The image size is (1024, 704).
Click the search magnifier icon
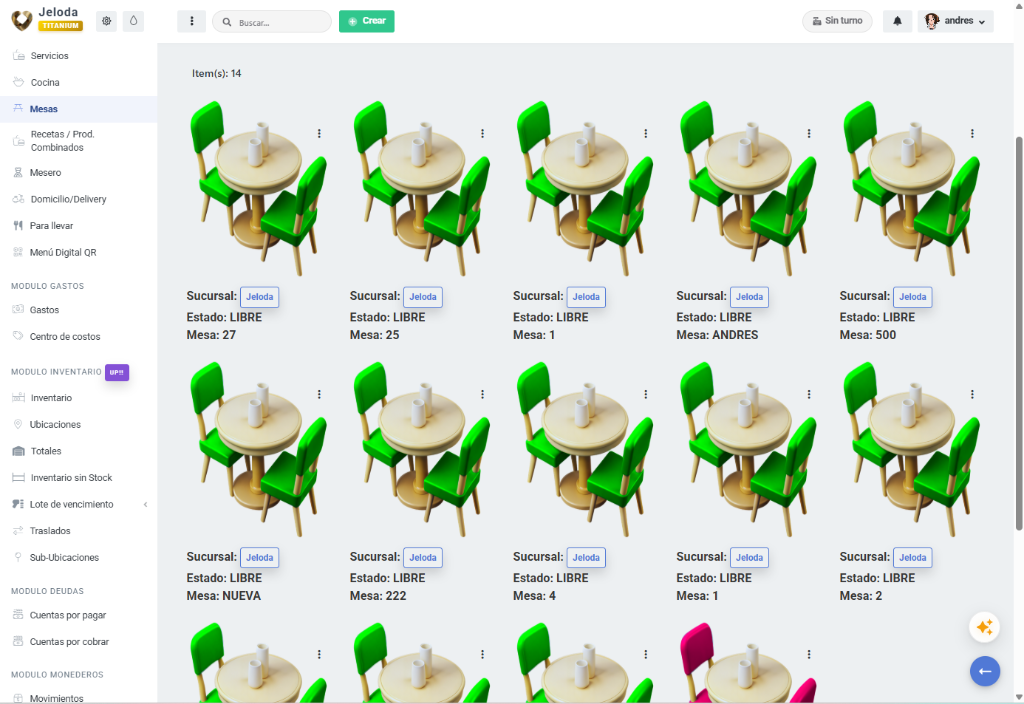pos(227,22)
